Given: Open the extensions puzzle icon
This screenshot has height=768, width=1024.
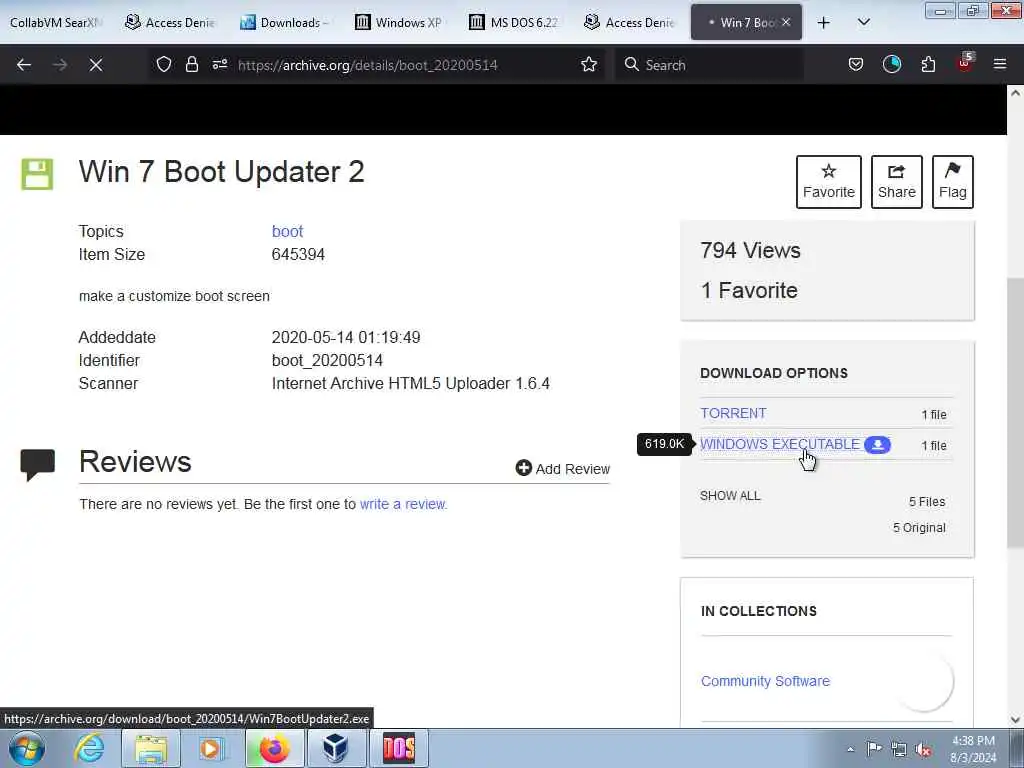Looking at the screenshot, I should [928, 64].
